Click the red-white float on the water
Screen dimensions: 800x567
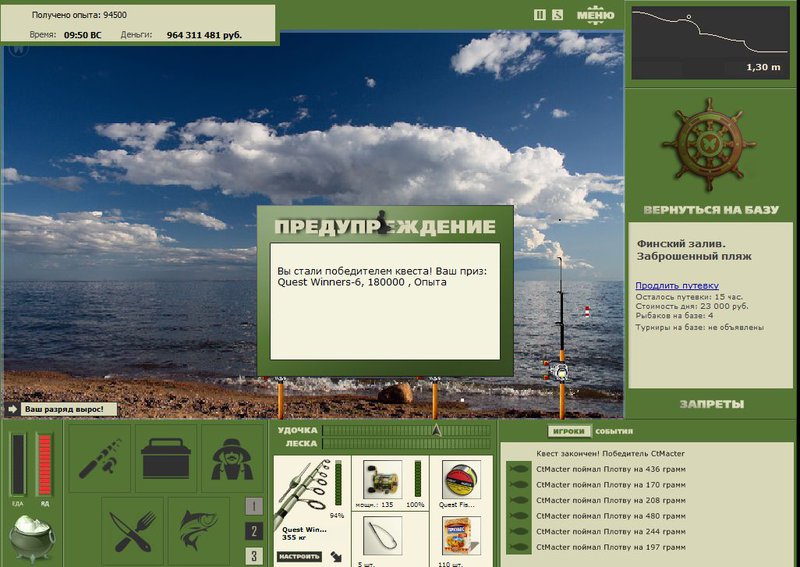587,312
